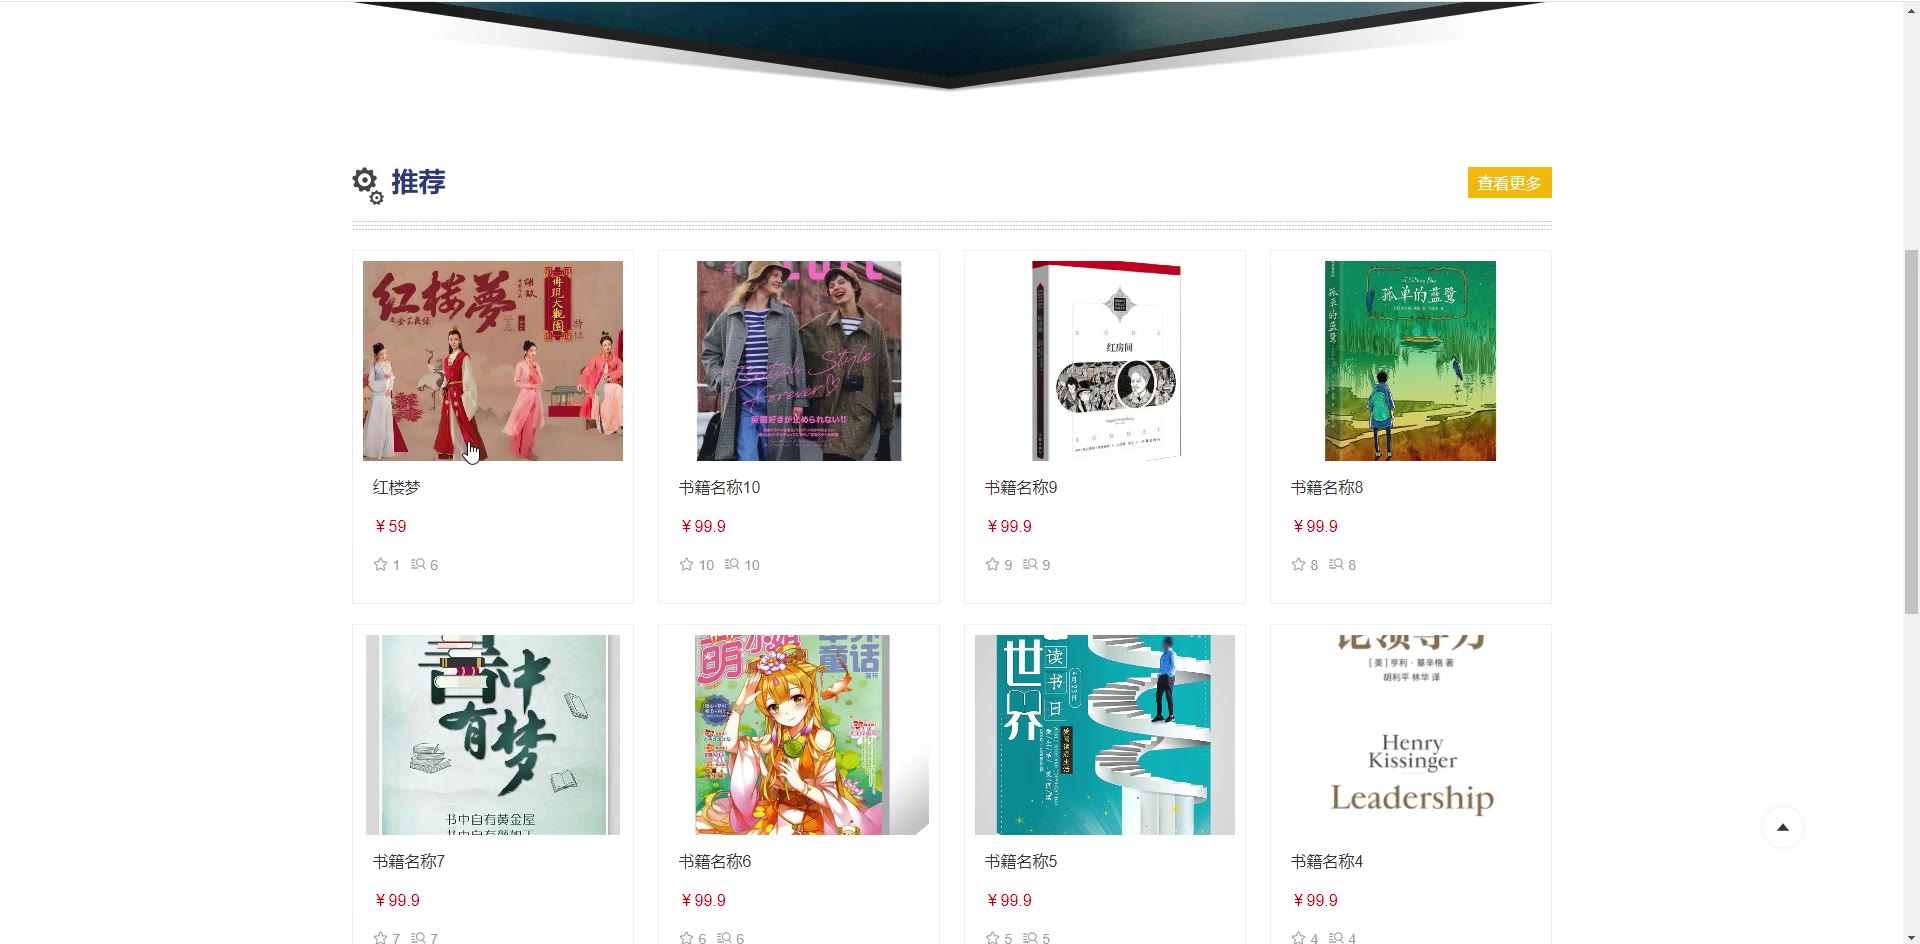
Task: Click the star icon under 书籍名称10
Action: click(686, 564)
